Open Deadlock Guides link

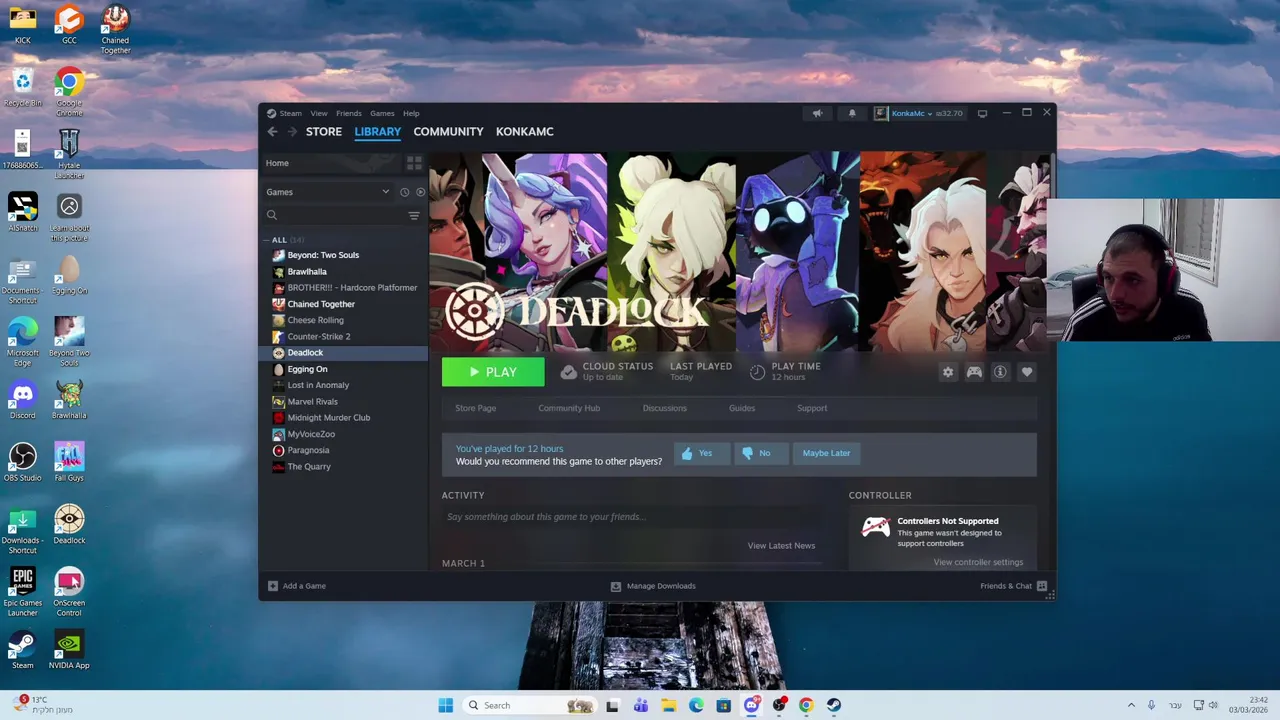[x=742, y=408]
